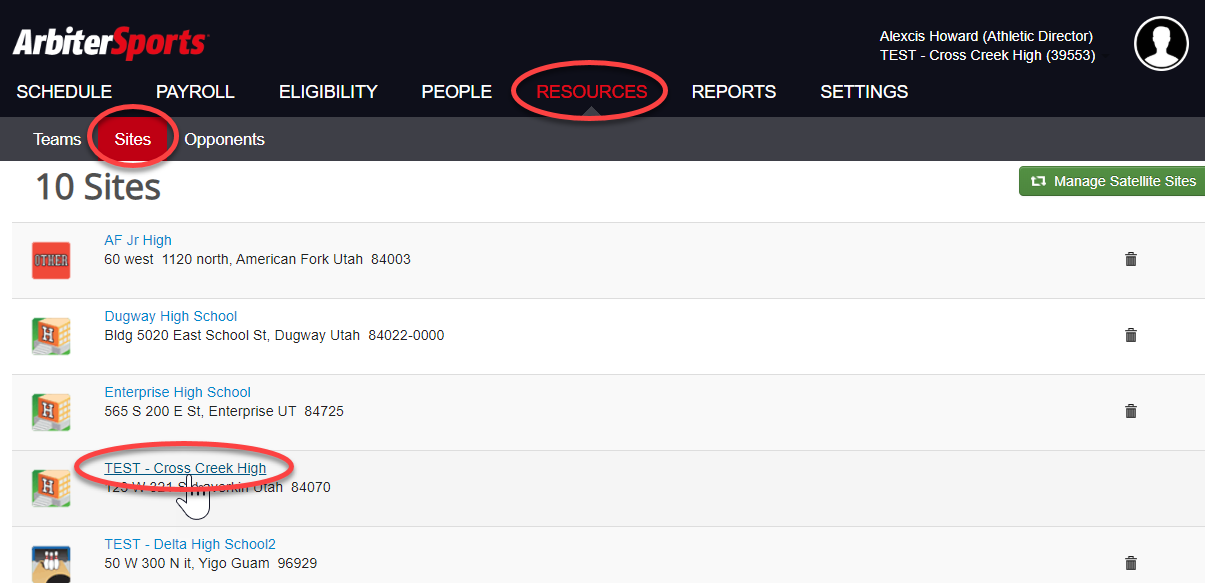1205x583 pixels.
Task: Open the AF Jr High site link
Action: [138, 240]
